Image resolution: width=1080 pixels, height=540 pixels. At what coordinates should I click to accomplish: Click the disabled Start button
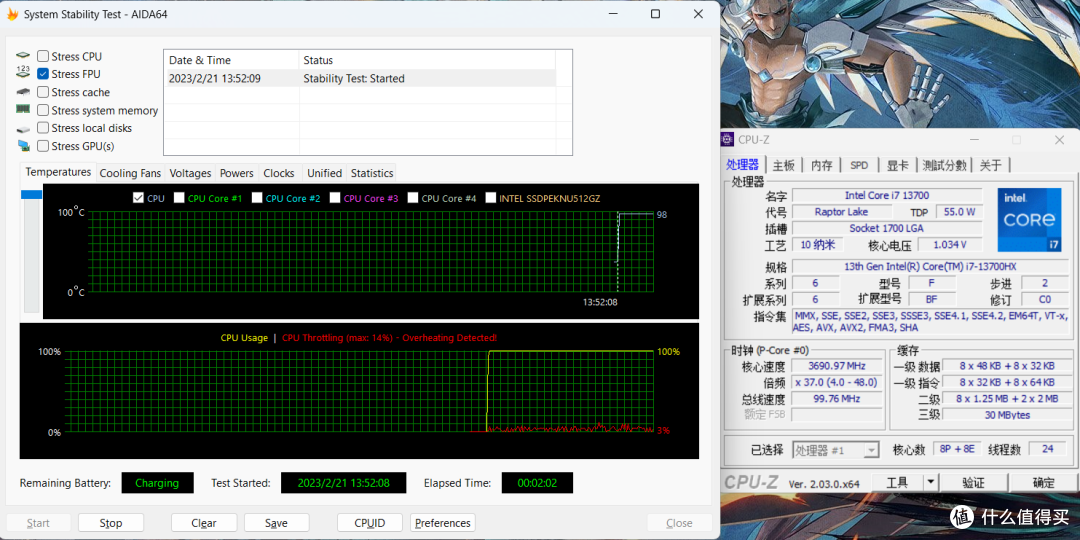coord(39,523)
